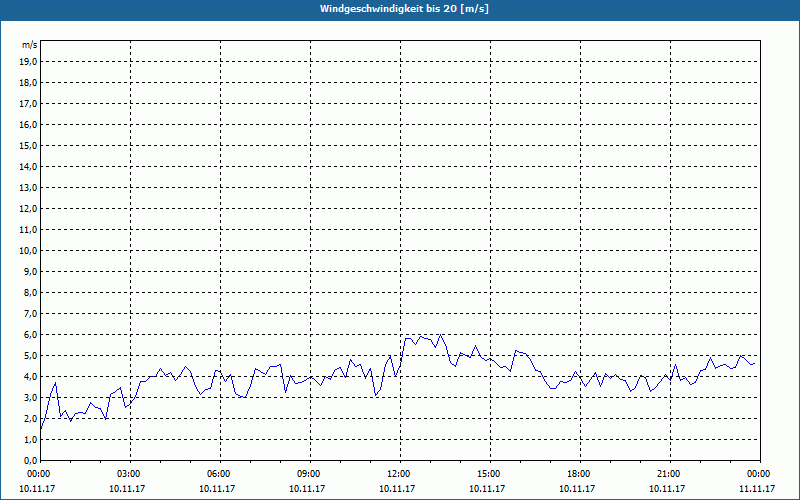This screenshot has height=500, width=800.
Task: Select the 17,0 y-axis label
Action: 29,104
